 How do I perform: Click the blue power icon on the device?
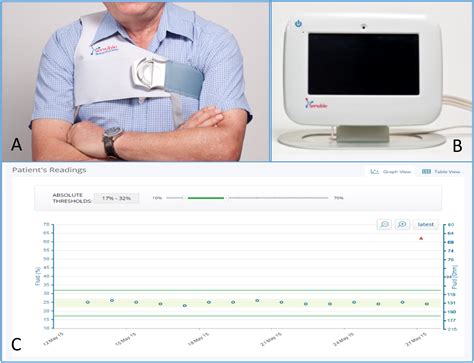pyautogui.click(x=298, y=24)
